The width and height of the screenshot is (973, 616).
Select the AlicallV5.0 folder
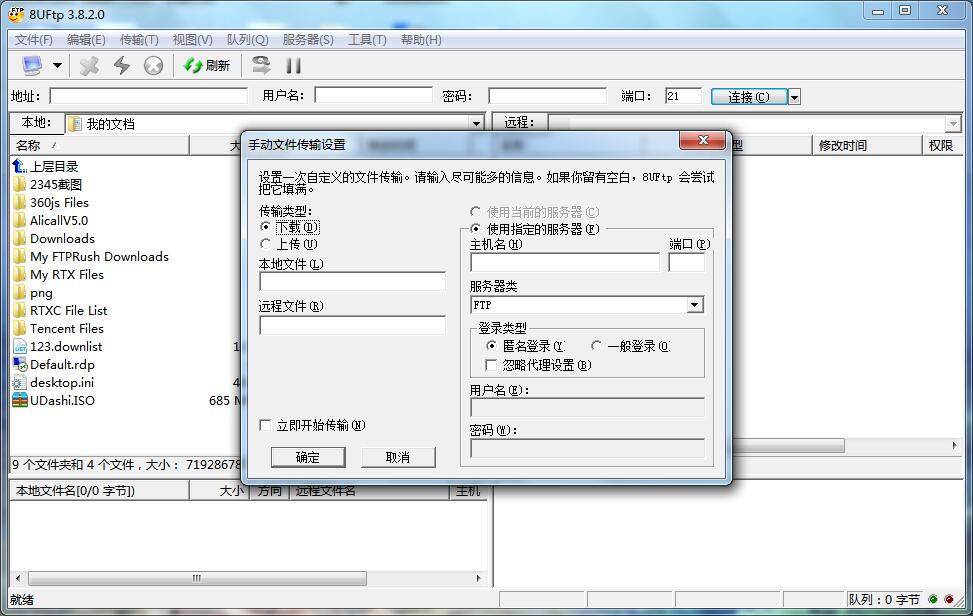[x=51, y=220]
